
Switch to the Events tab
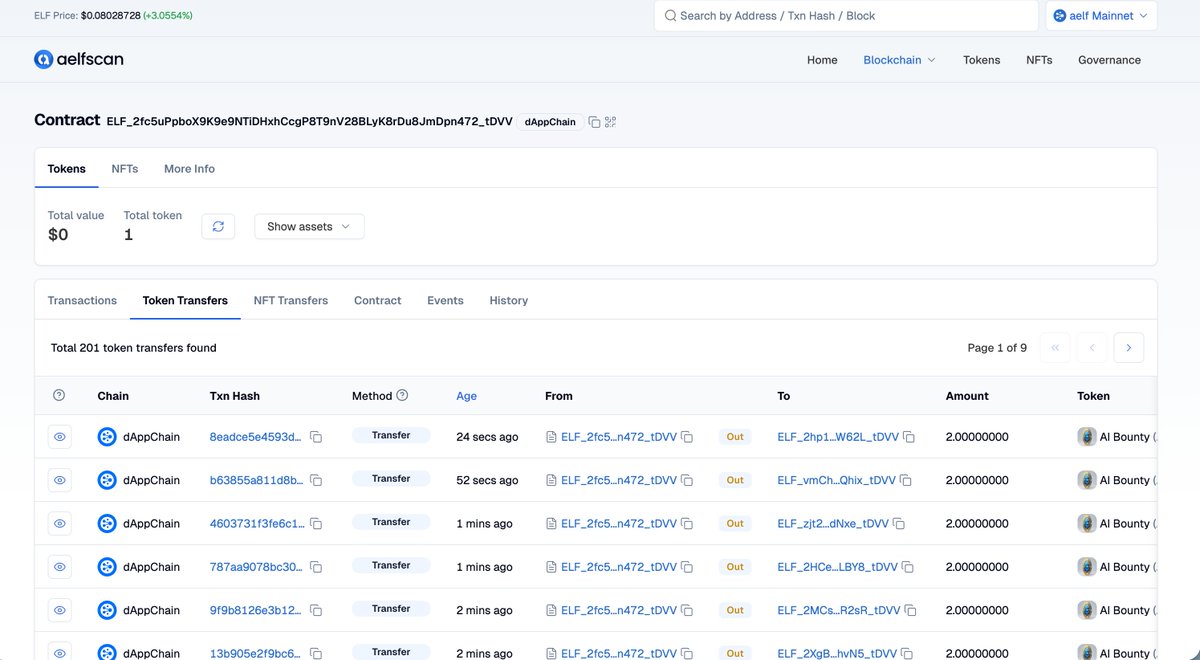point(445,300)
